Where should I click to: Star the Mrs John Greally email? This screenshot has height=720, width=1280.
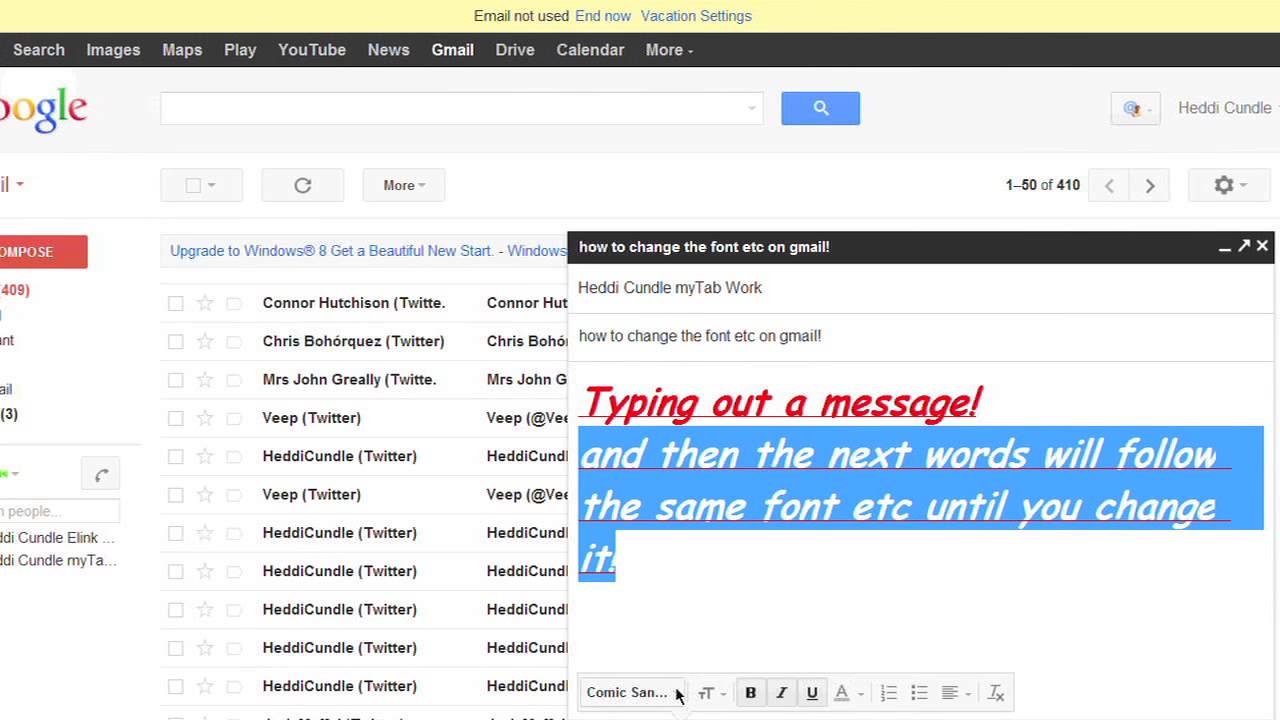point(205,380)
